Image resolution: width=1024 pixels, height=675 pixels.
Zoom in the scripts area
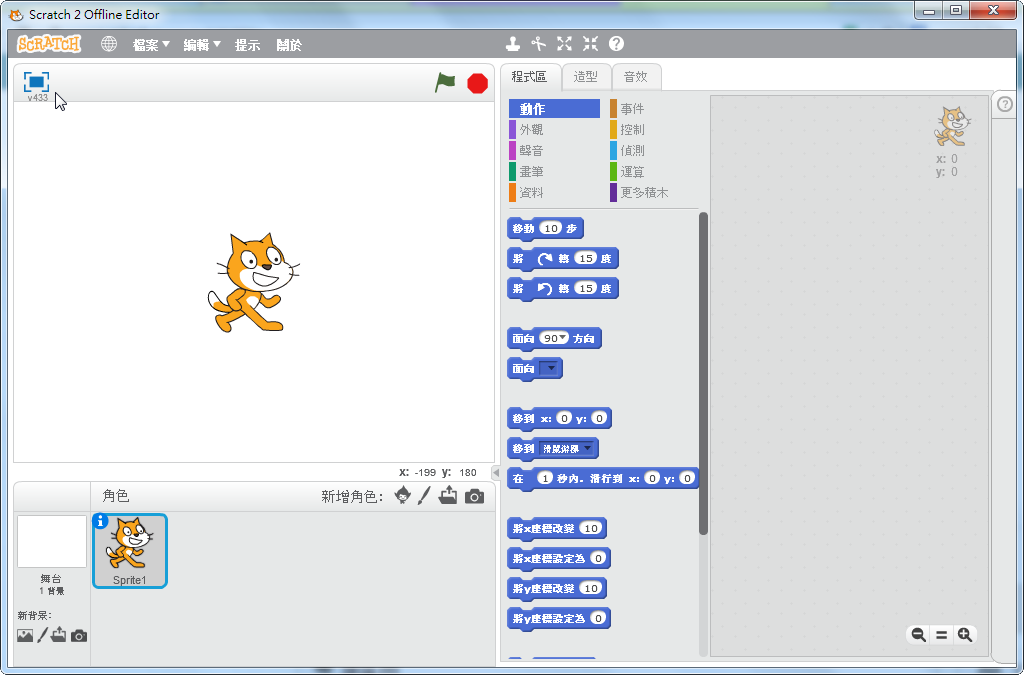[x=965, y=635]
